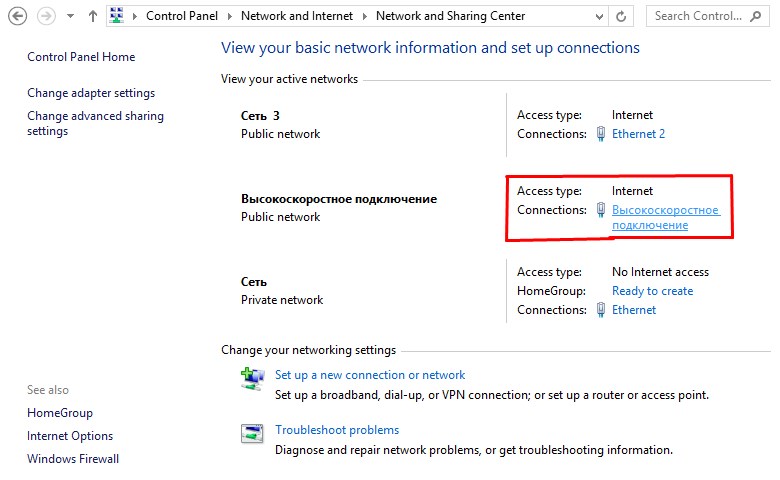Image resolution: width=780 pixels, height=480 pixels.
Task: Click HomeGroup Ready to create link
Action: click(x=652, y=291)
